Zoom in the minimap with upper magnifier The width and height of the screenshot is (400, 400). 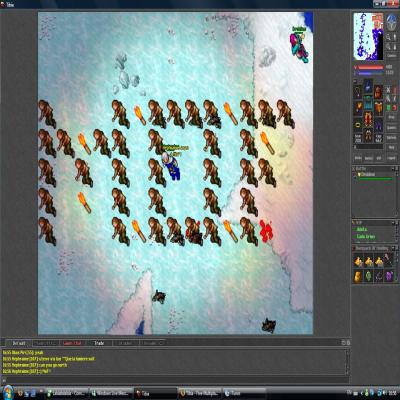point(388,37)
